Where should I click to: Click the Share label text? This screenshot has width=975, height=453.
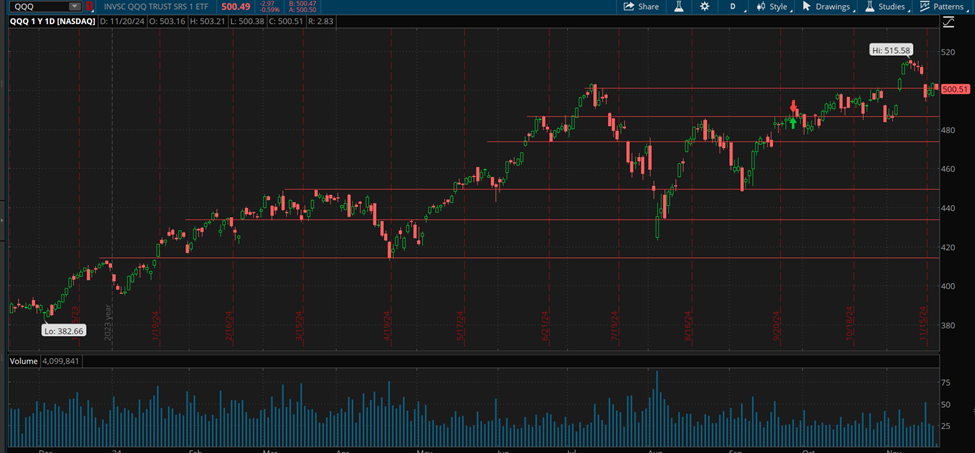pyautogui.click(x=648, y=6)
